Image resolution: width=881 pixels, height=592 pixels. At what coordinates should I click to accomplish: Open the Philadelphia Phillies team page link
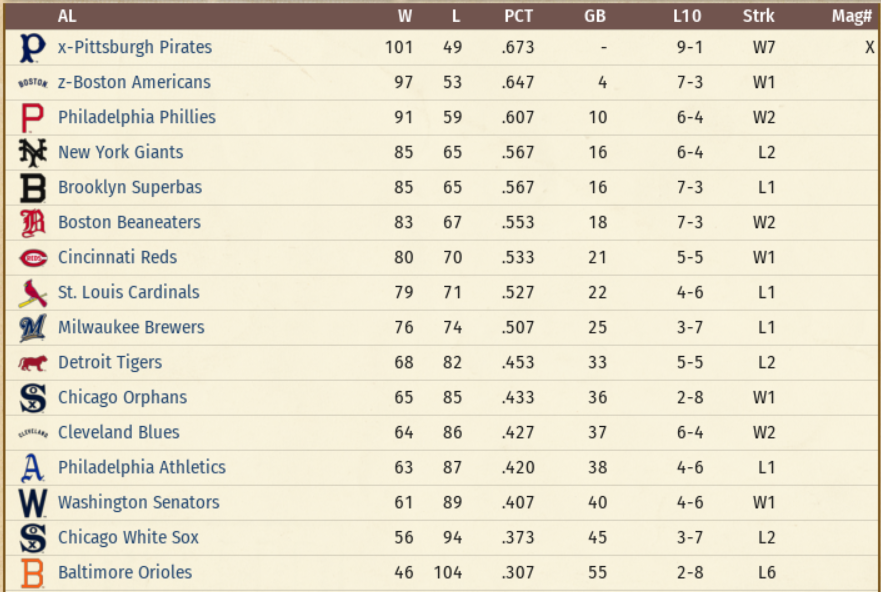pyautogui.click(x=137, y=117)
